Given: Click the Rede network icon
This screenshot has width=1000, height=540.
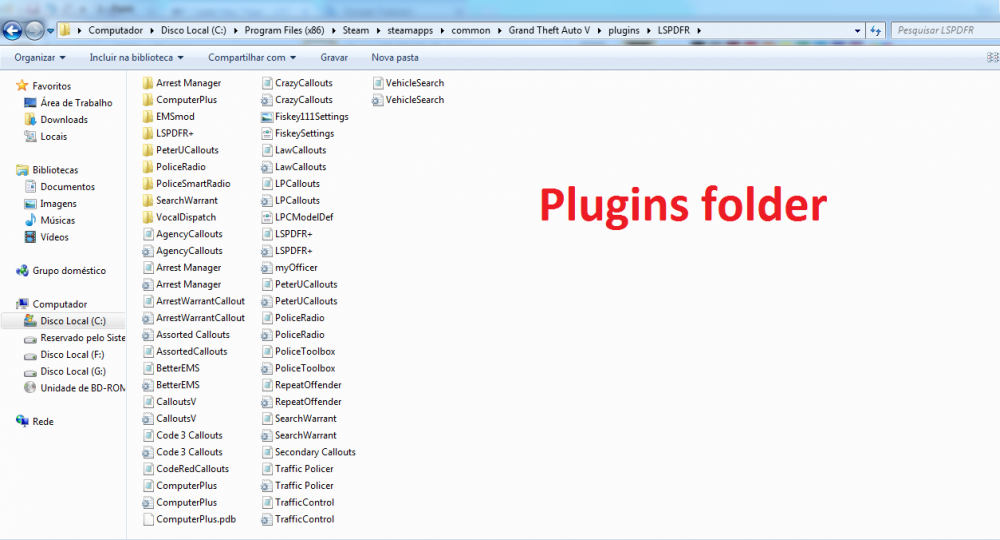Looking at the screenshot, I should 22,421.
